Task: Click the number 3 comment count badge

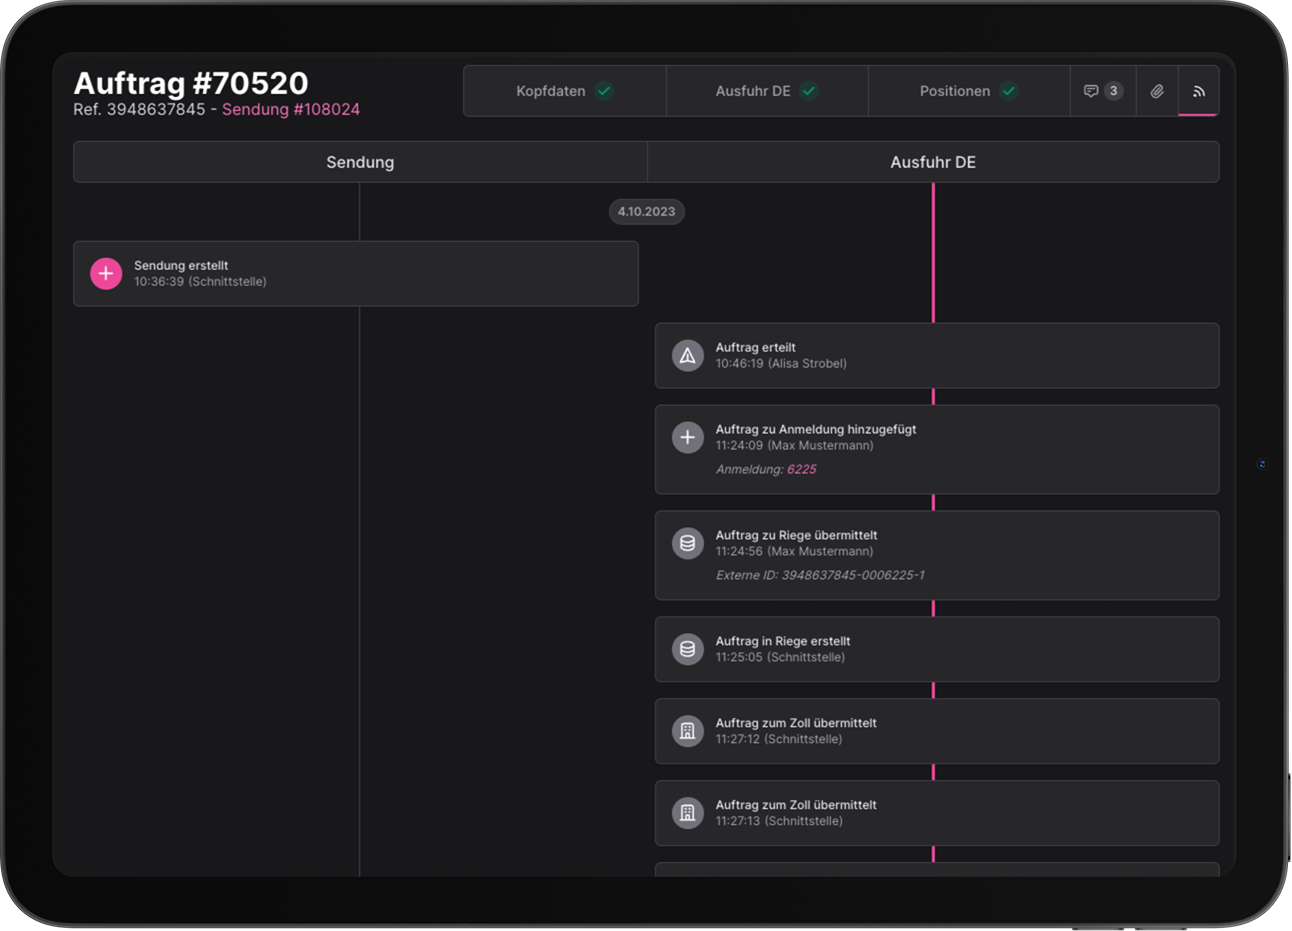Action: tap(1113, 91)
